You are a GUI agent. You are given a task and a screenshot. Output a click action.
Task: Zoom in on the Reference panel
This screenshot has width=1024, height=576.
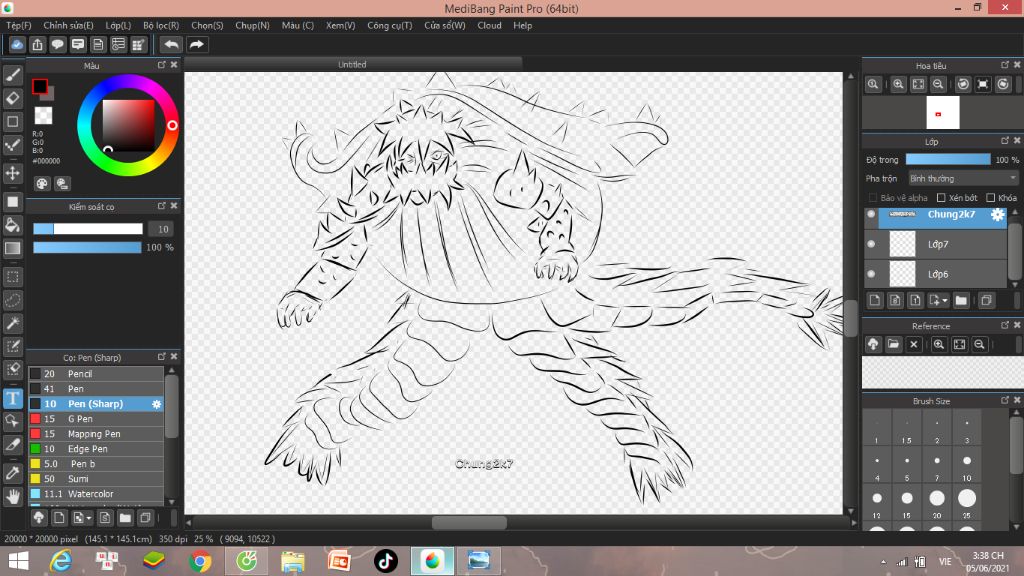click(x=938, y=344)
